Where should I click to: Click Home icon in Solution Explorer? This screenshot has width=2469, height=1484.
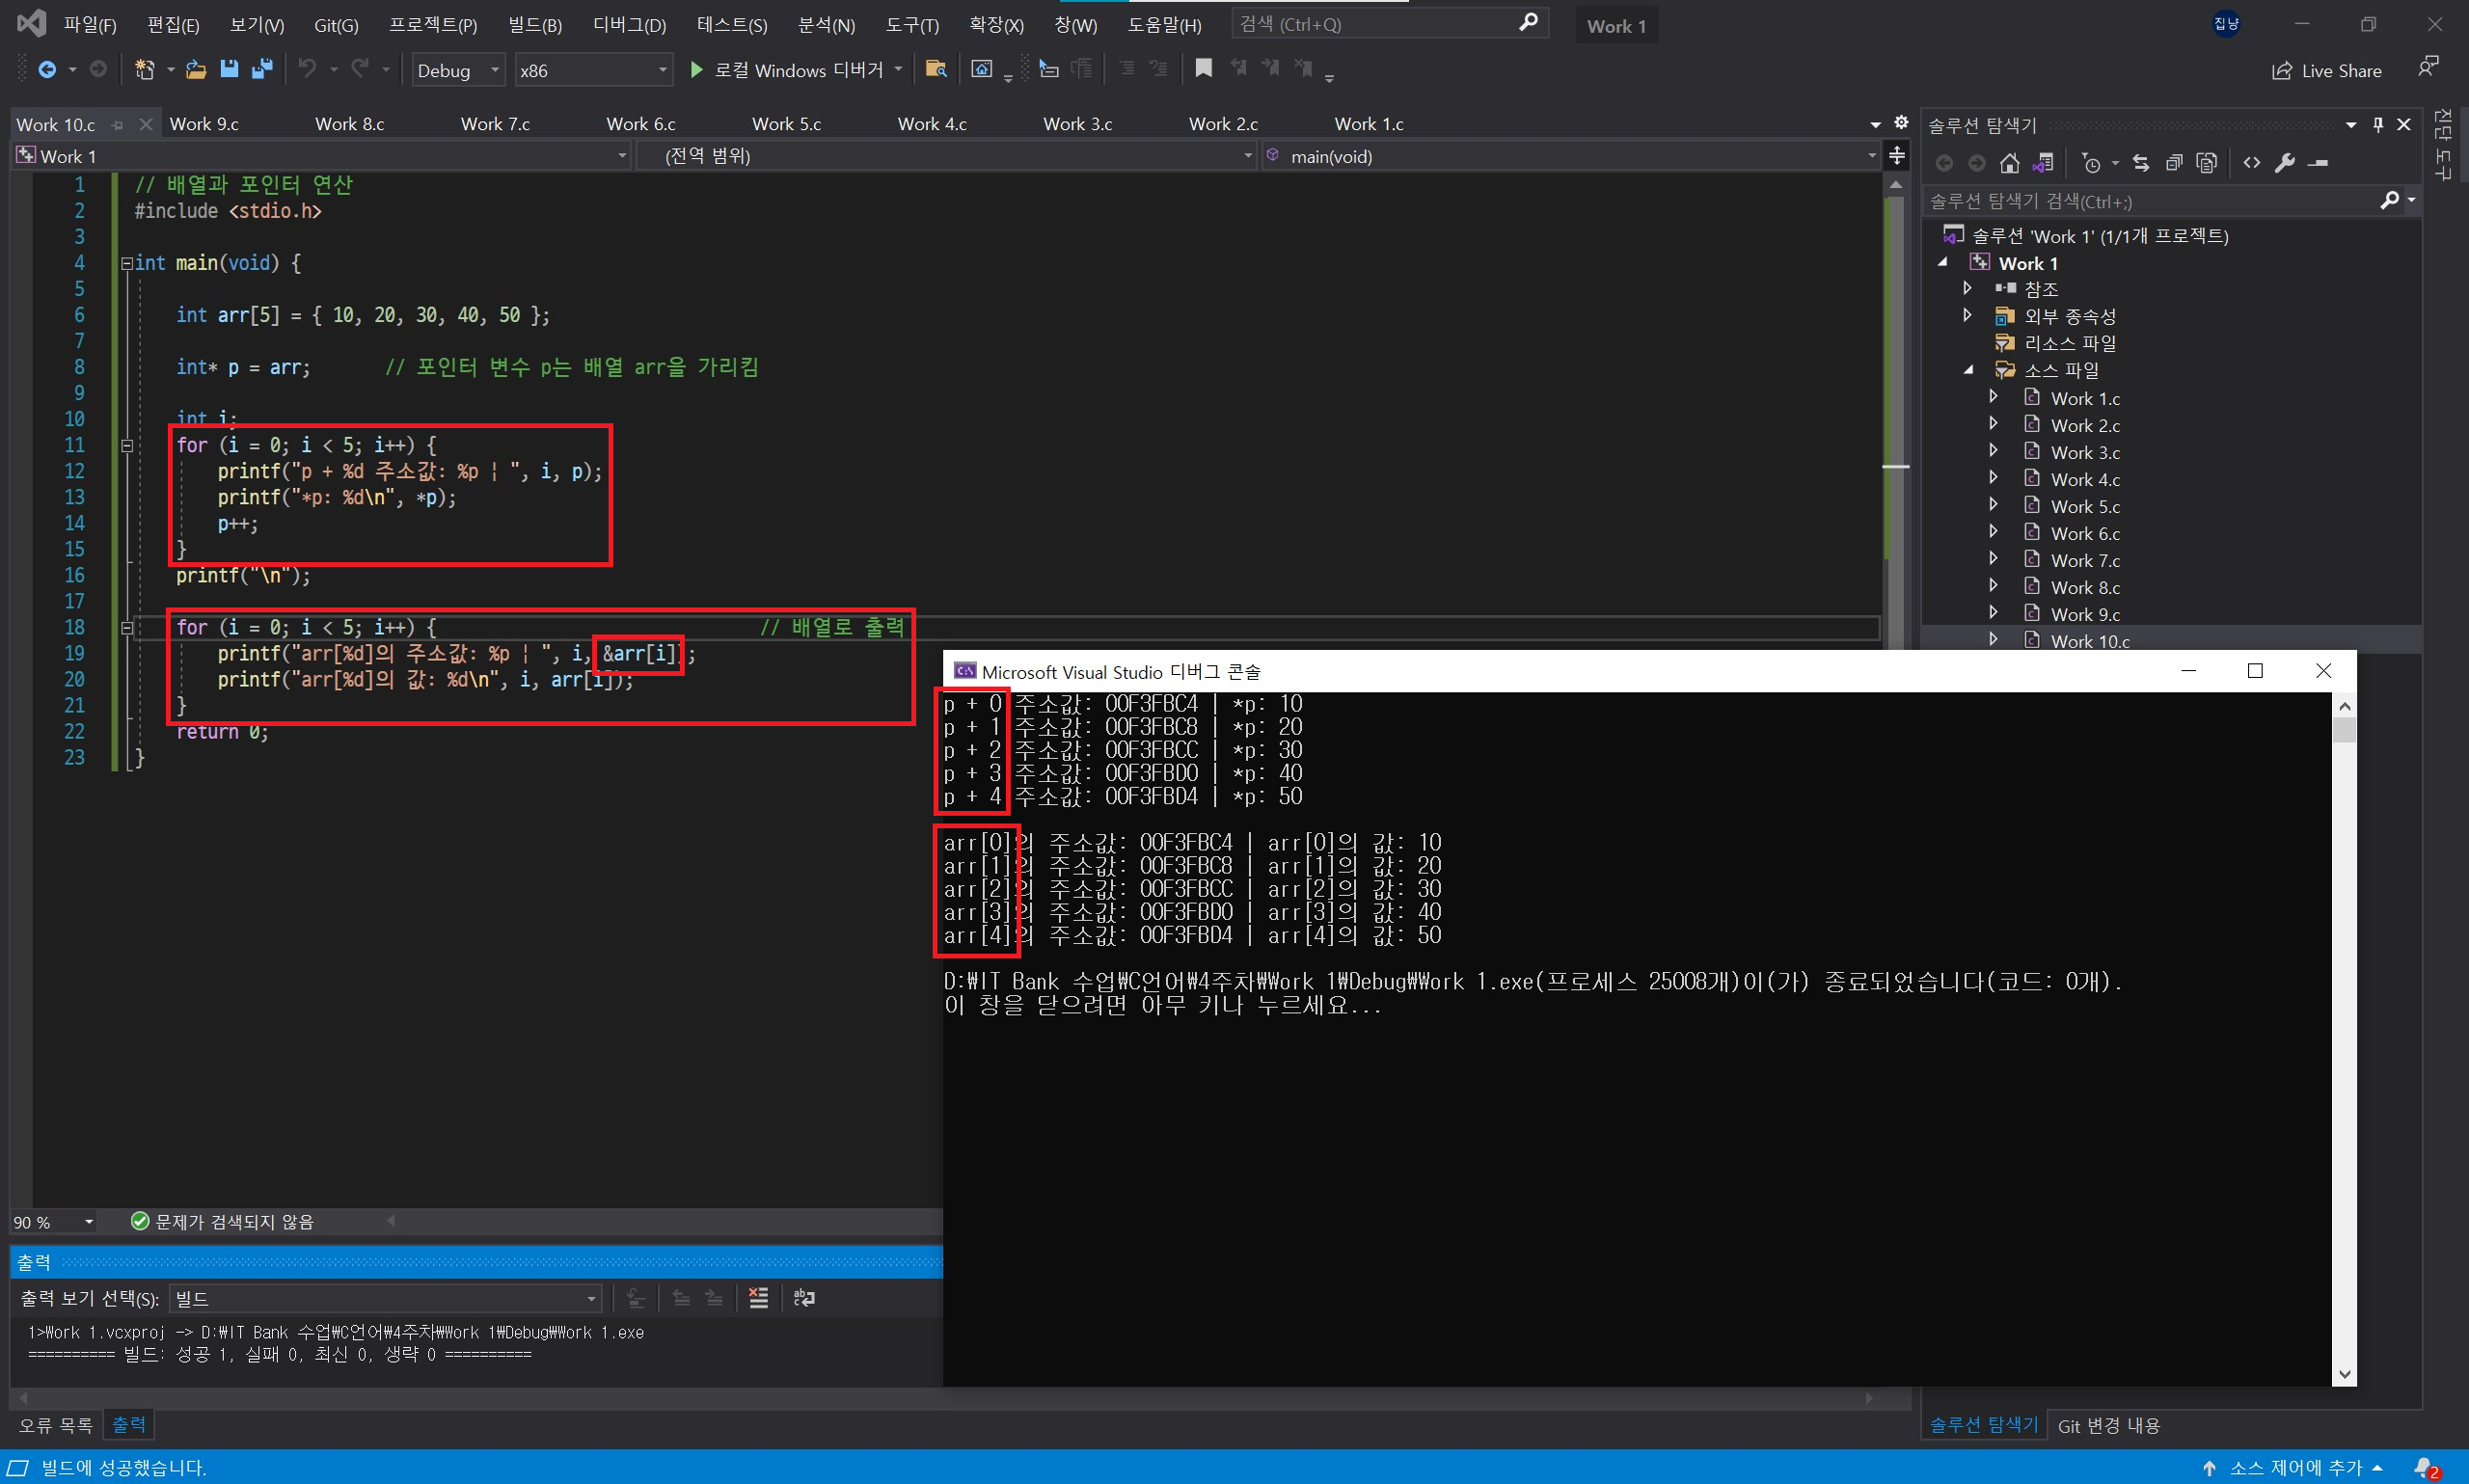(x=2009, y=163)
